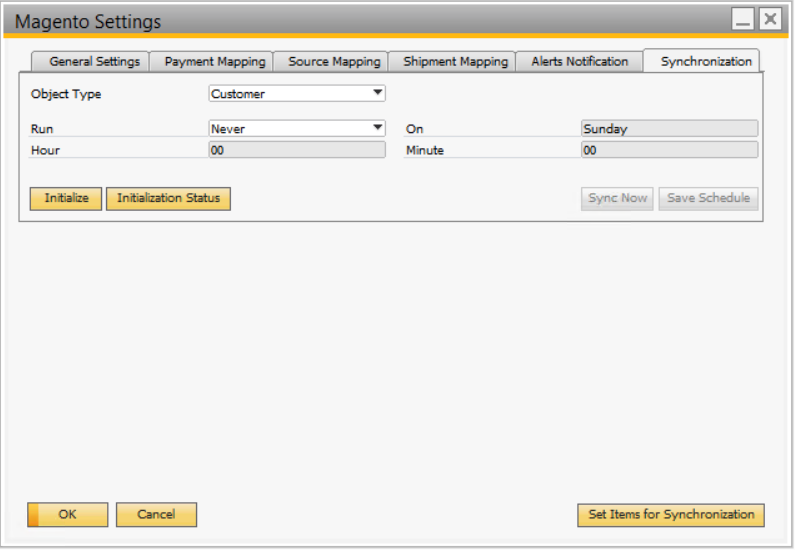Screen dimensions: 795x550
Task: Go to the Source Mapping tab
Action: coord(334,62)
